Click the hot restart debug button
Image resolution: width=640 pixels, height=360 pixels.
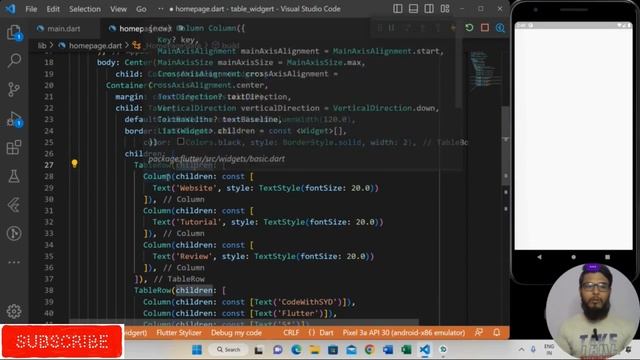[x=469, y=28]
